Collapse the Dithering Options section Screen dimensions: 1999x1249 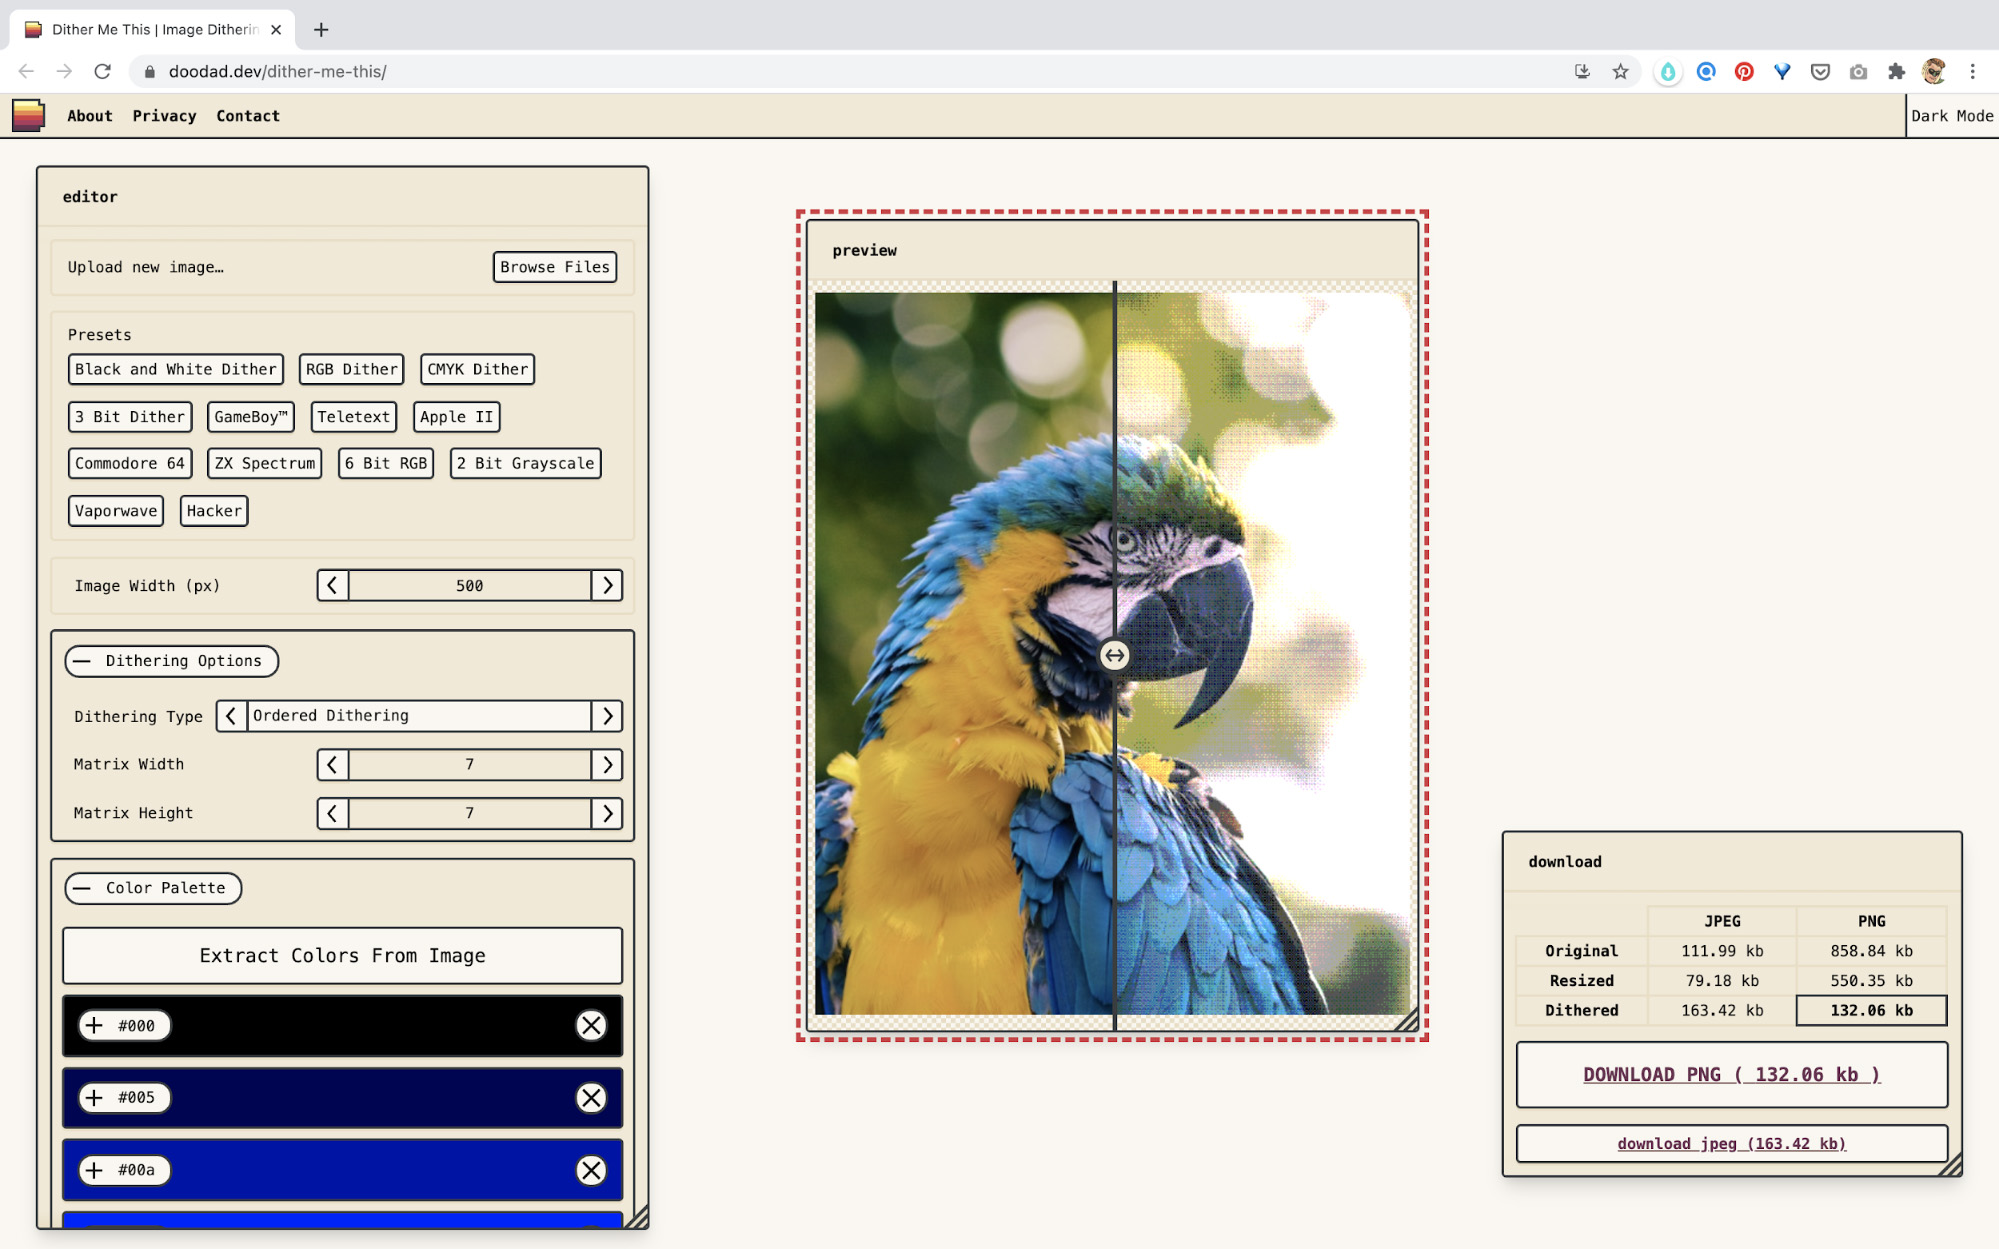point(171,661)
